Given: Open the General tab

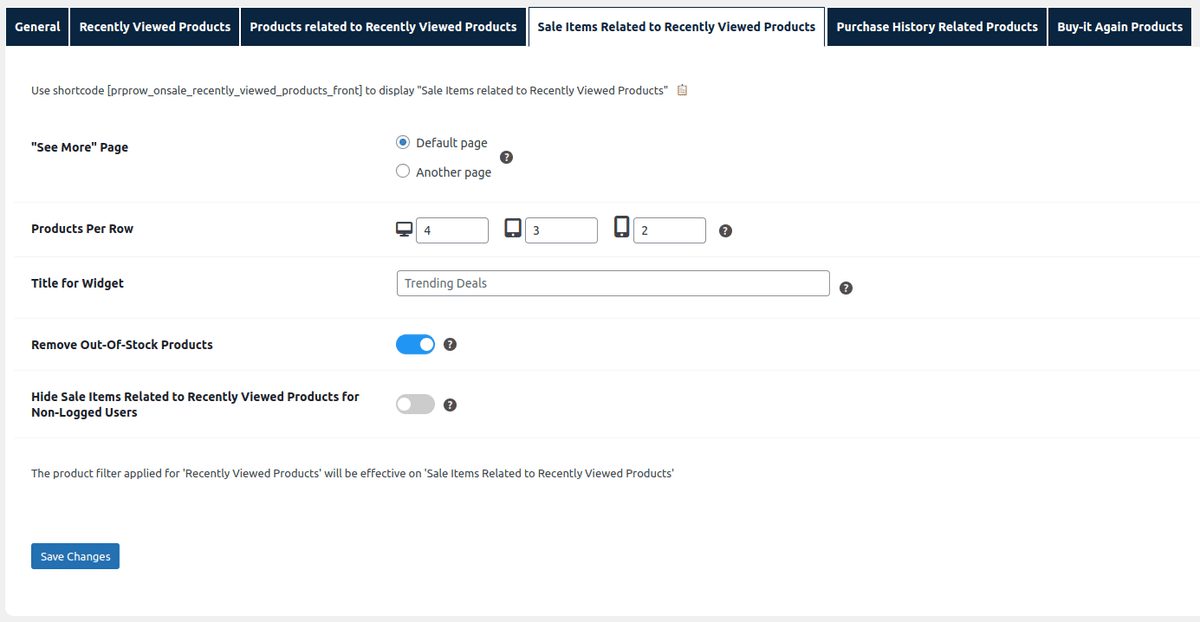Looking at the screenshot, I should tap(38, 27).
